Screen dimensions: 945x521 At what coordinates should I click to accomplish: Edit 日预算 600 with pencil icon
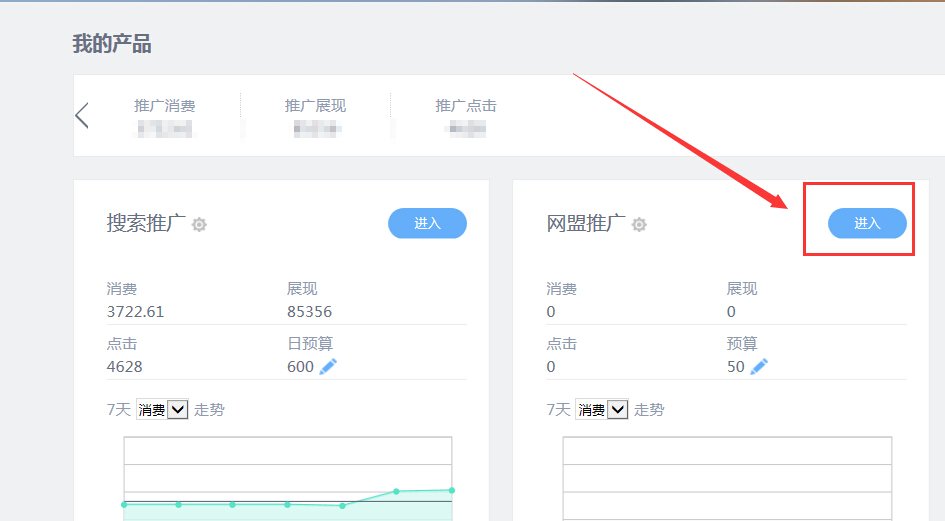pos(328,366)
